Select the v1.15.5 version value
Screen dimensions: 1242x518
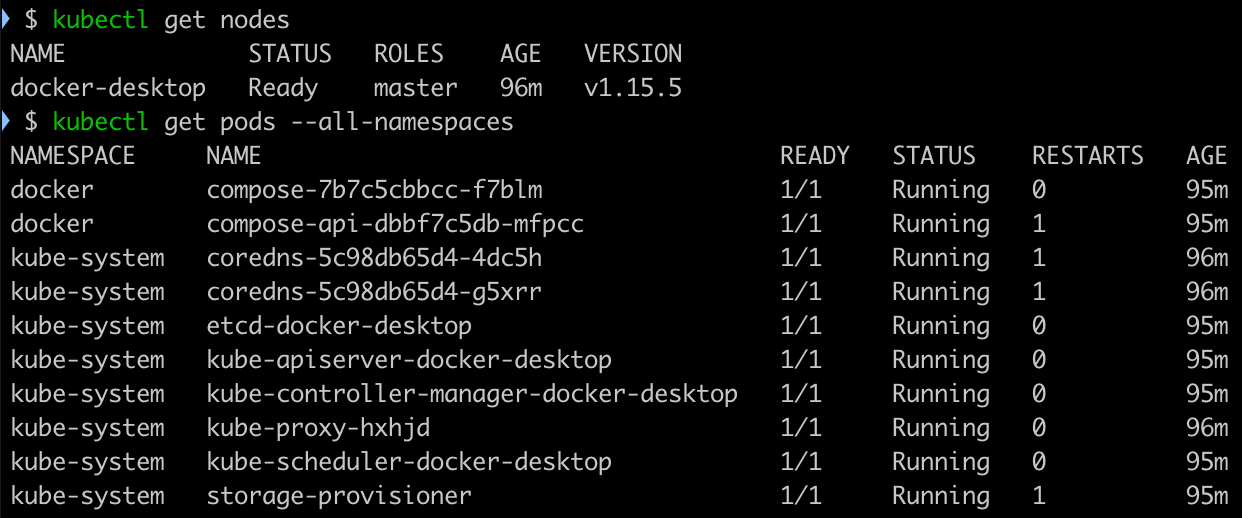click(x=633, y=88)
